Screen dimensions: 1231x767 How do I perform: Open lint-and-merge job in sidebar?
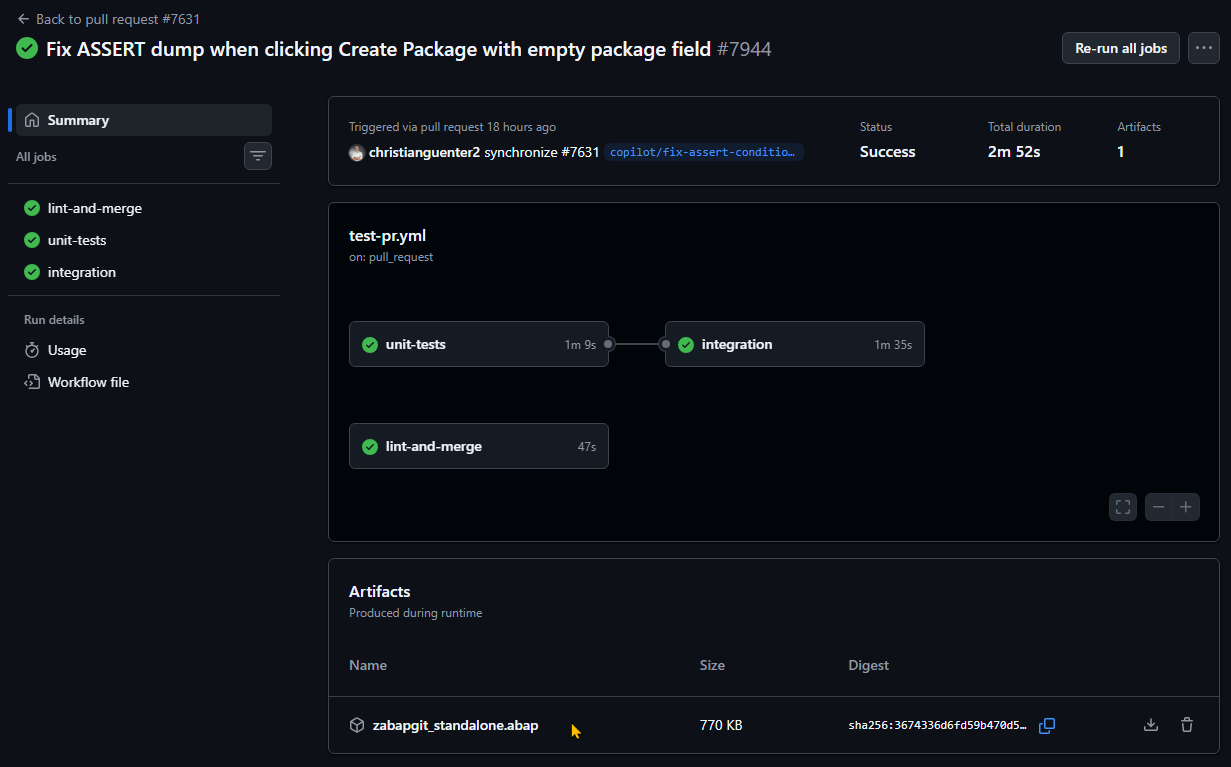(144, 208)
